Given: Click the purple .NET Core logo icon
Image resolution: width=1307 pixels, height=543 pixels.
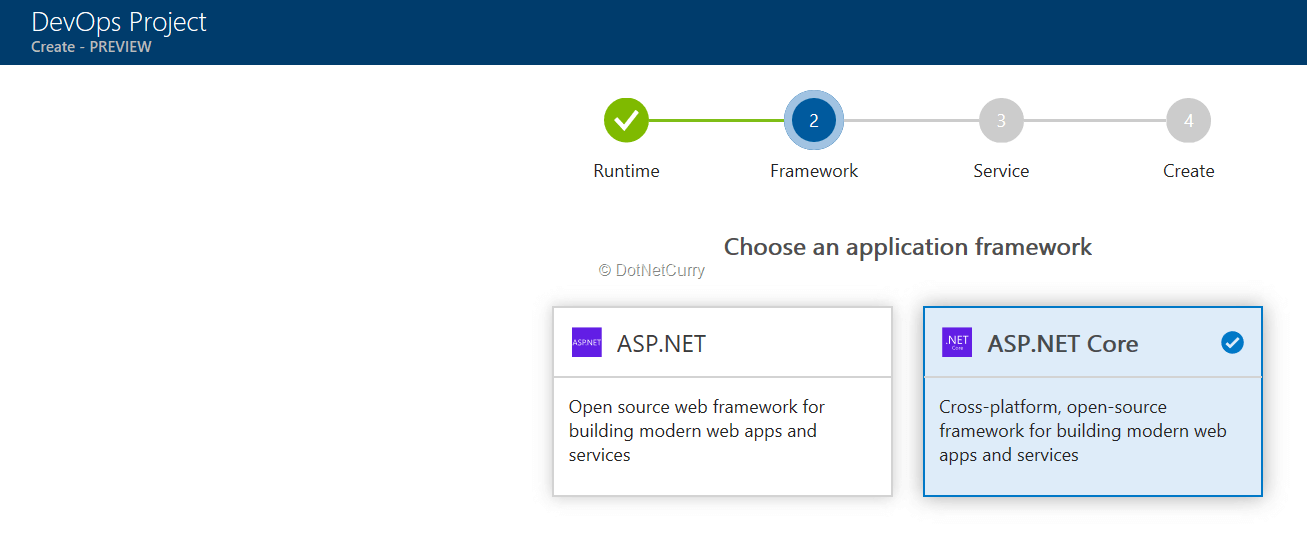Looking at the screenshot, I should (x=957, y=343).
